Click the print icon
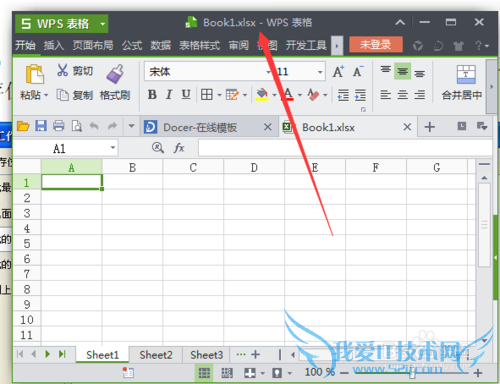500x384 pixels. click(x=59, y=126)
